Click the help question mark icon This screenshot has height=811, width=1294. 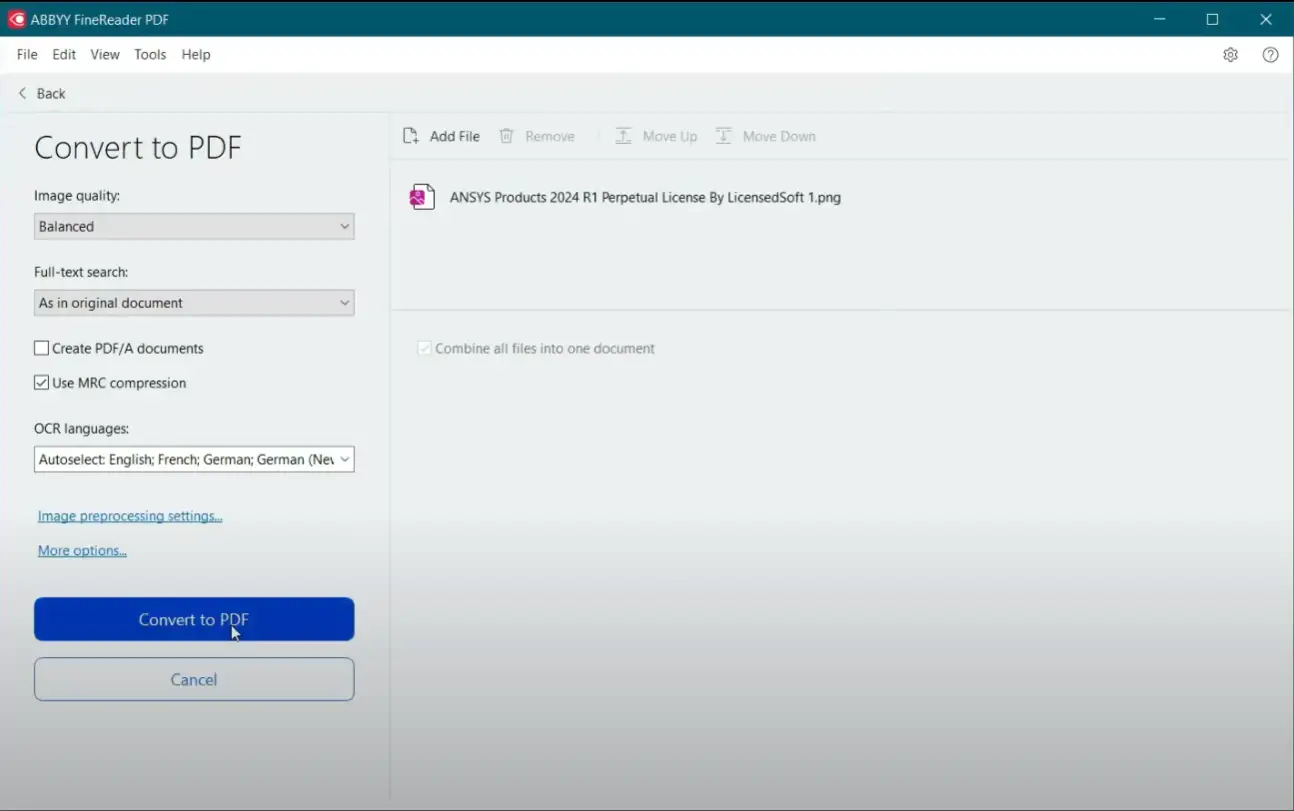tap(1270, 55)
